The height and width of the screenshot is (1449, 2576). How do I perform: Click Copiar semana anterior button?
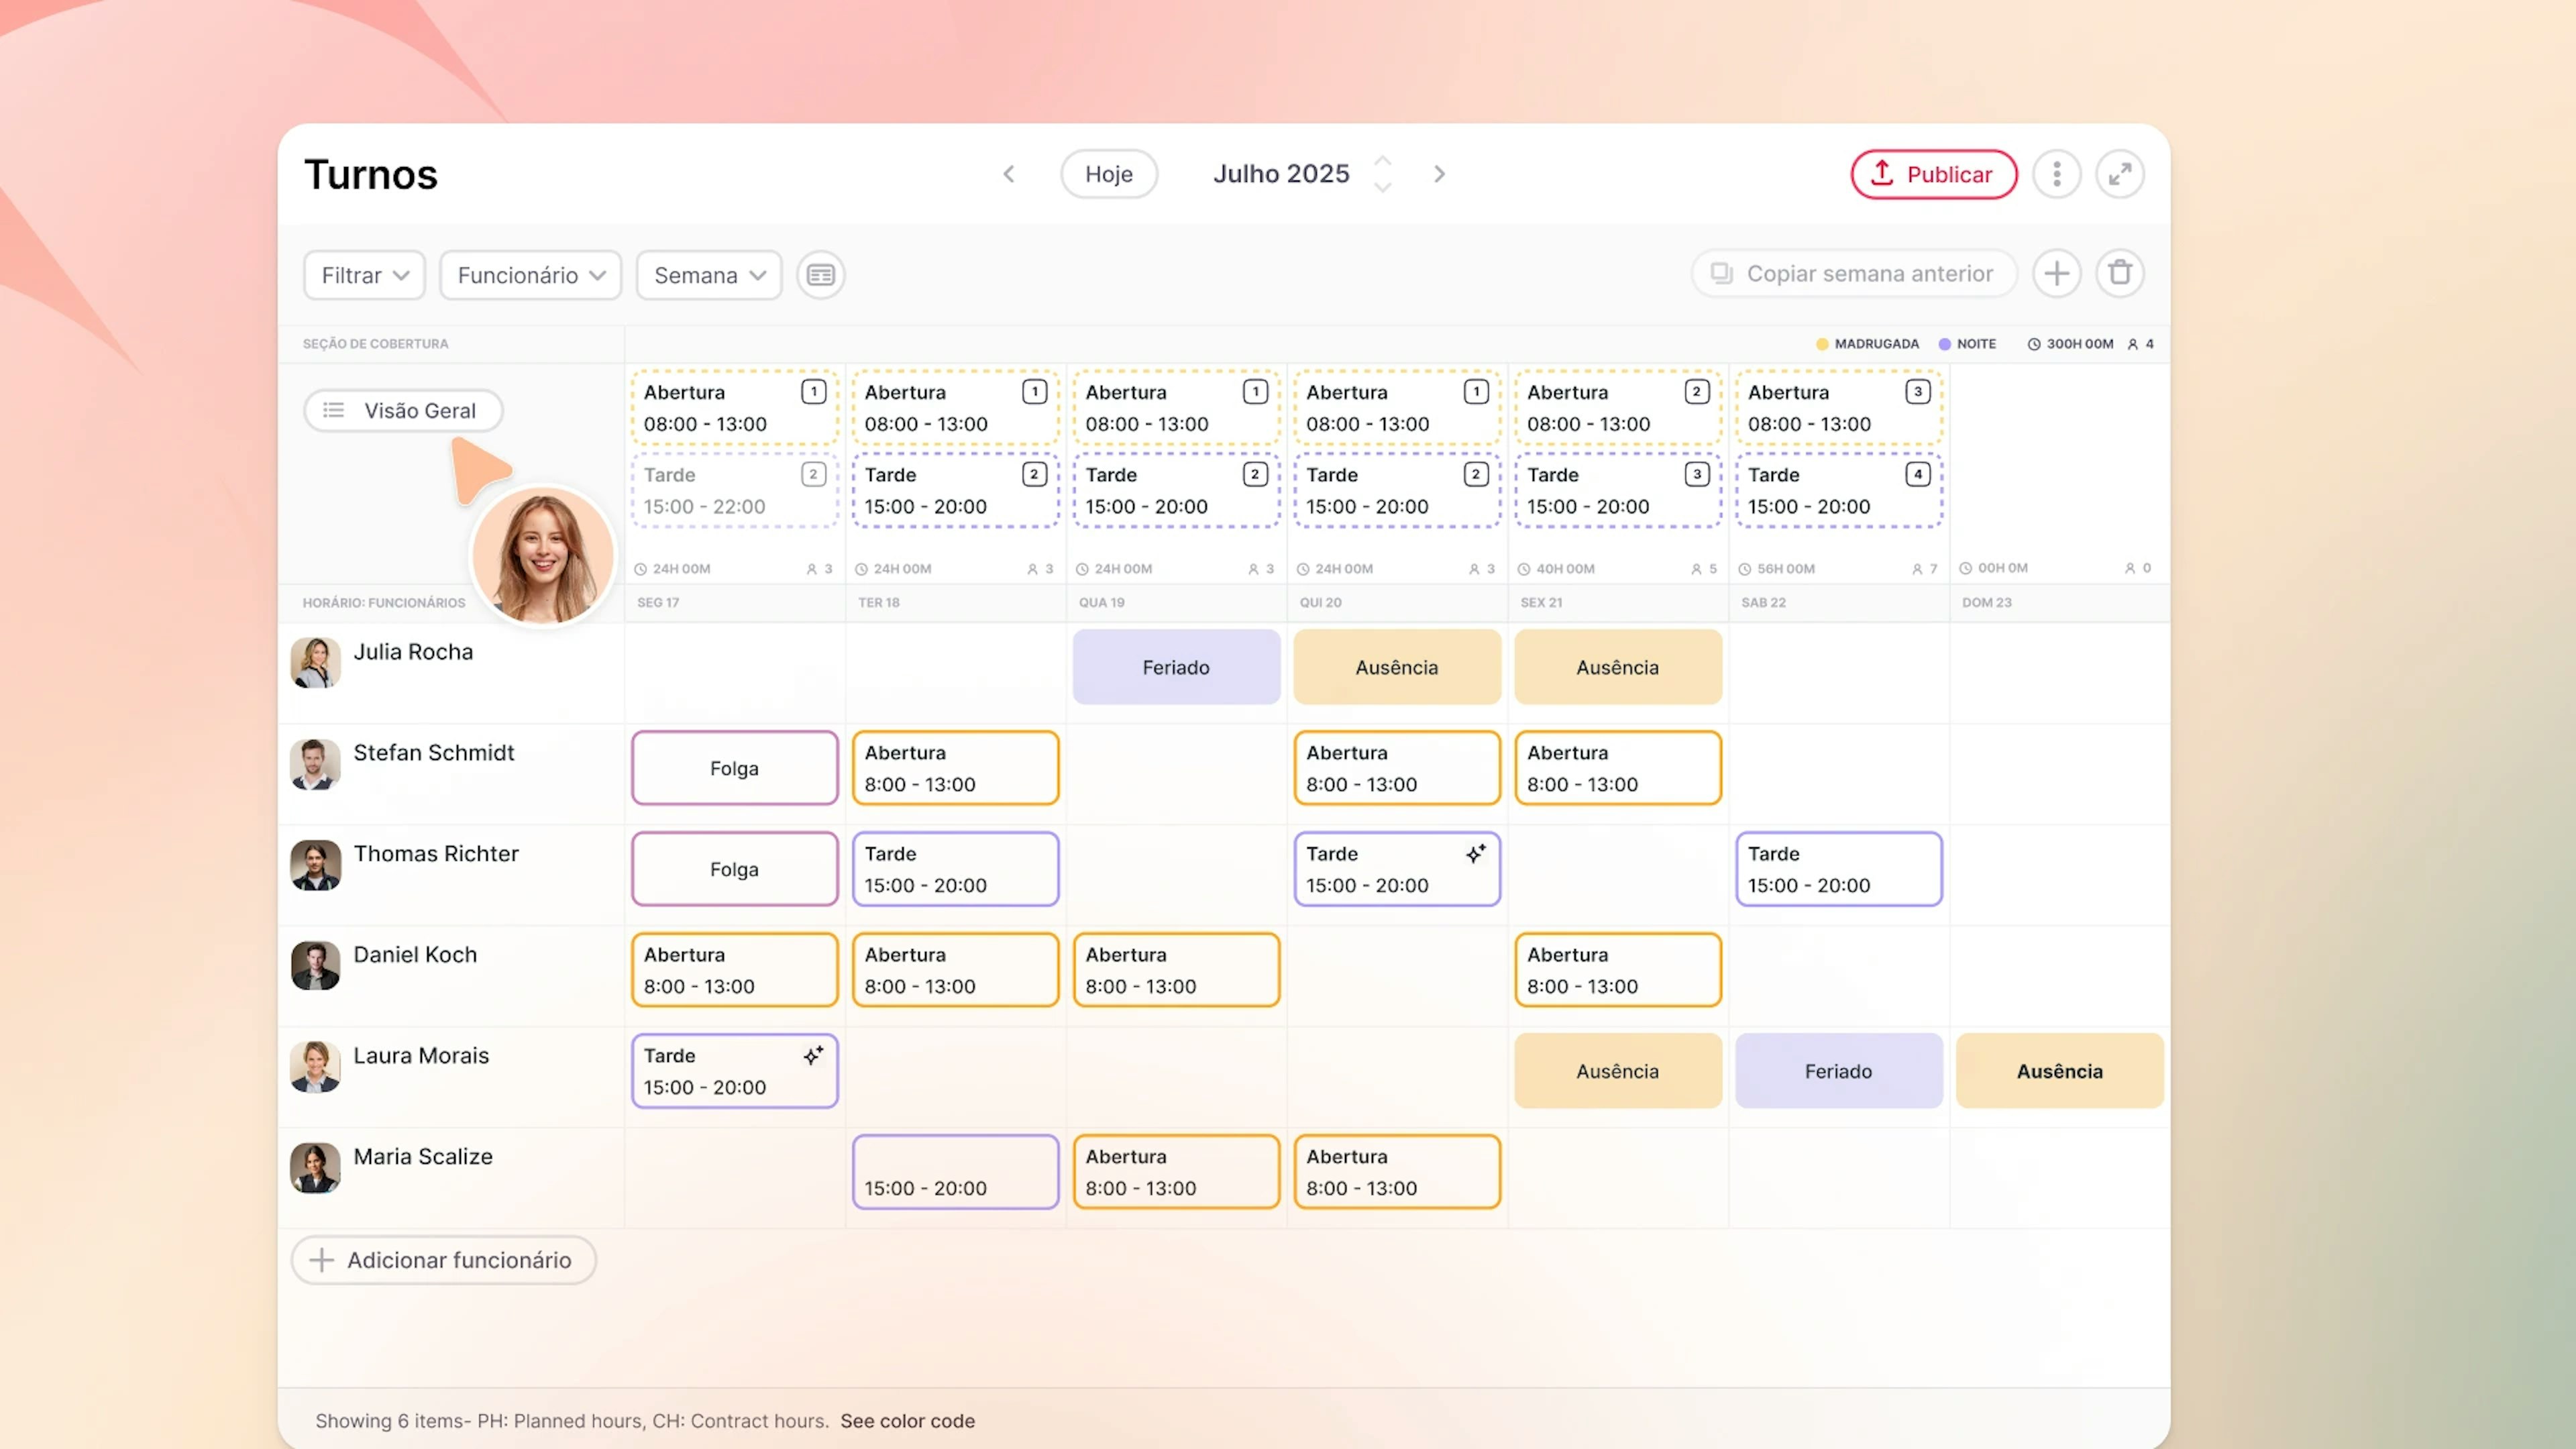click(1853, 273)
